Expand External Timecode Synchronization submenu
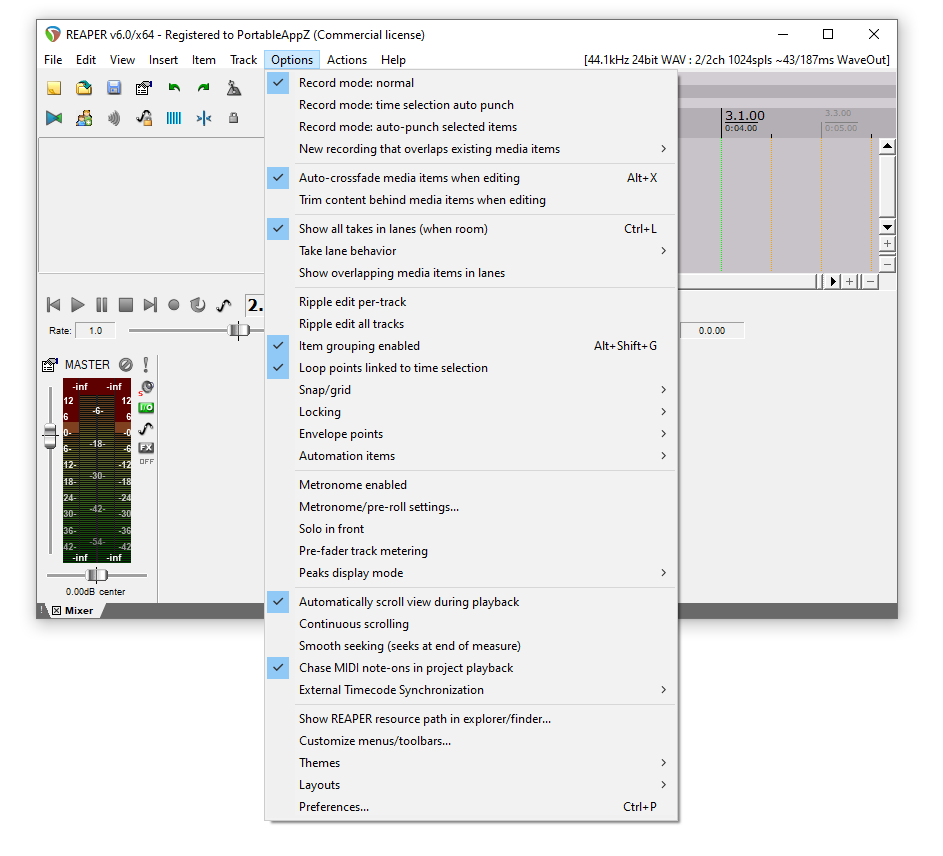 point(471,690)
